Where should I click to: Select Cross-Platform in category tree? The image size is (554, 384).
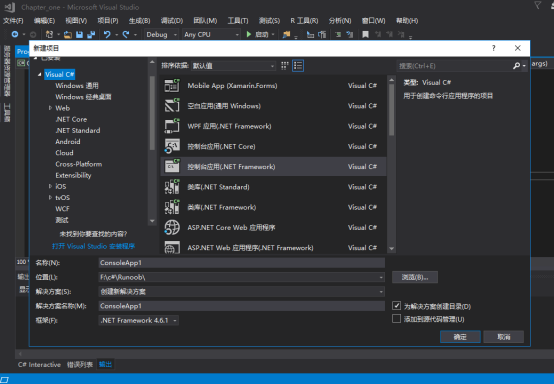pos(79,164)
